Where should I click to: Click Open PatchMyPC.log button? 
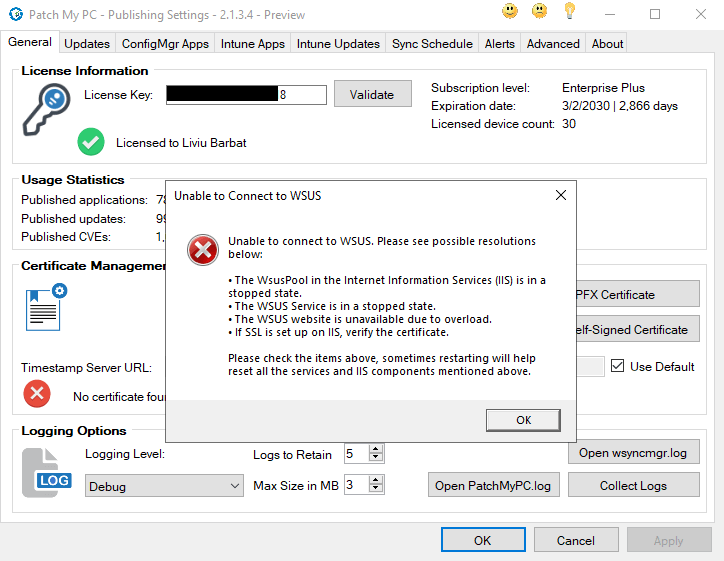[x=493, y=485]
